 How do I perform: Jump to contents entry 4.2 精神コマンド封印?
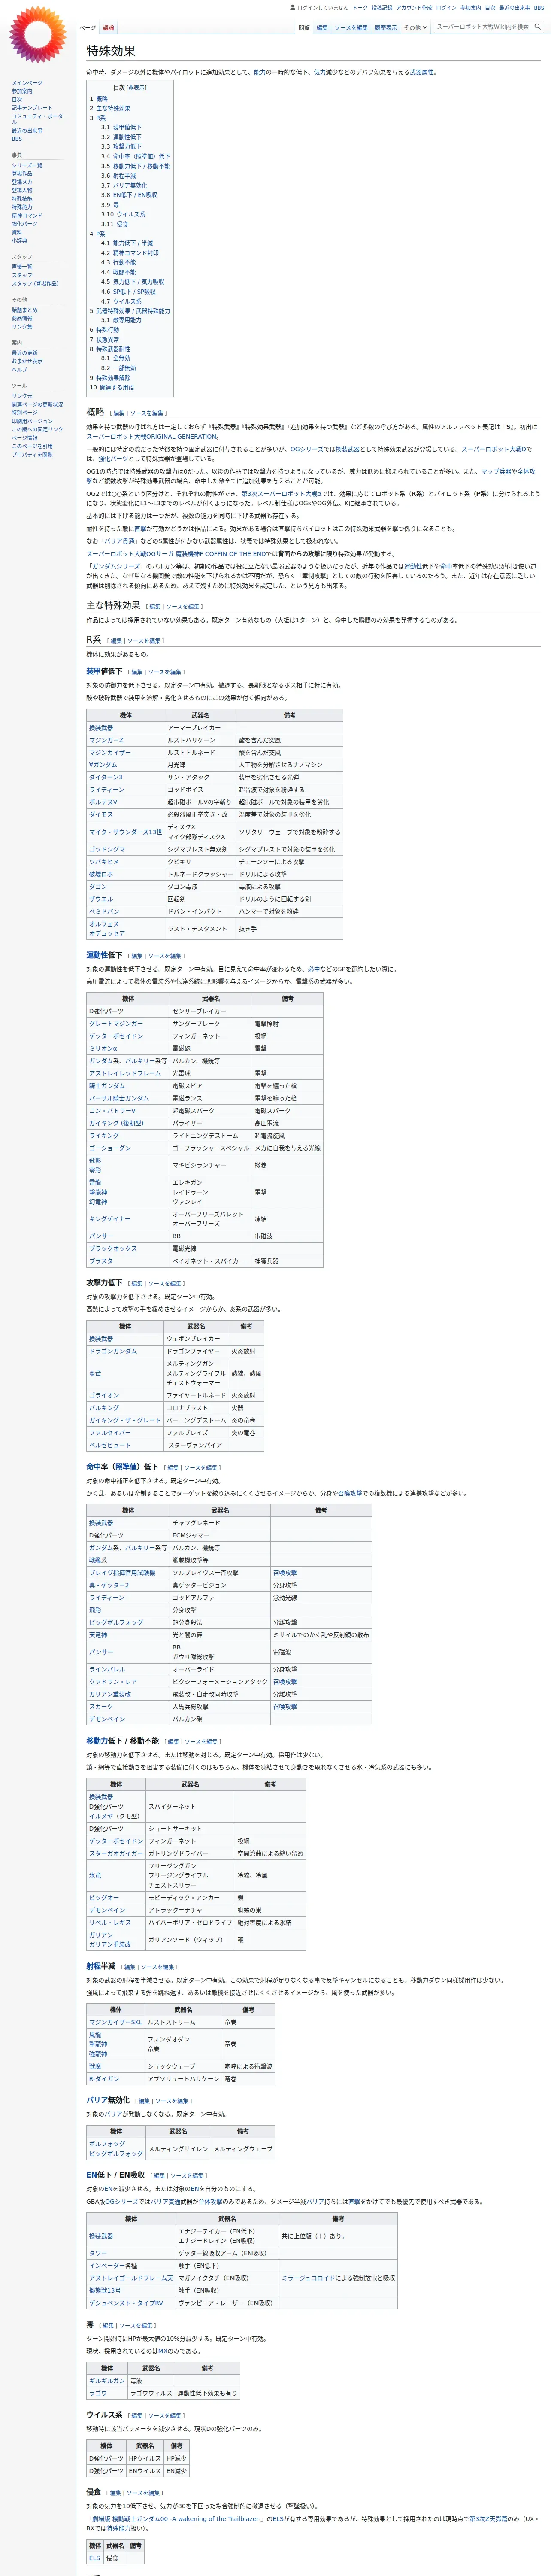130,253
